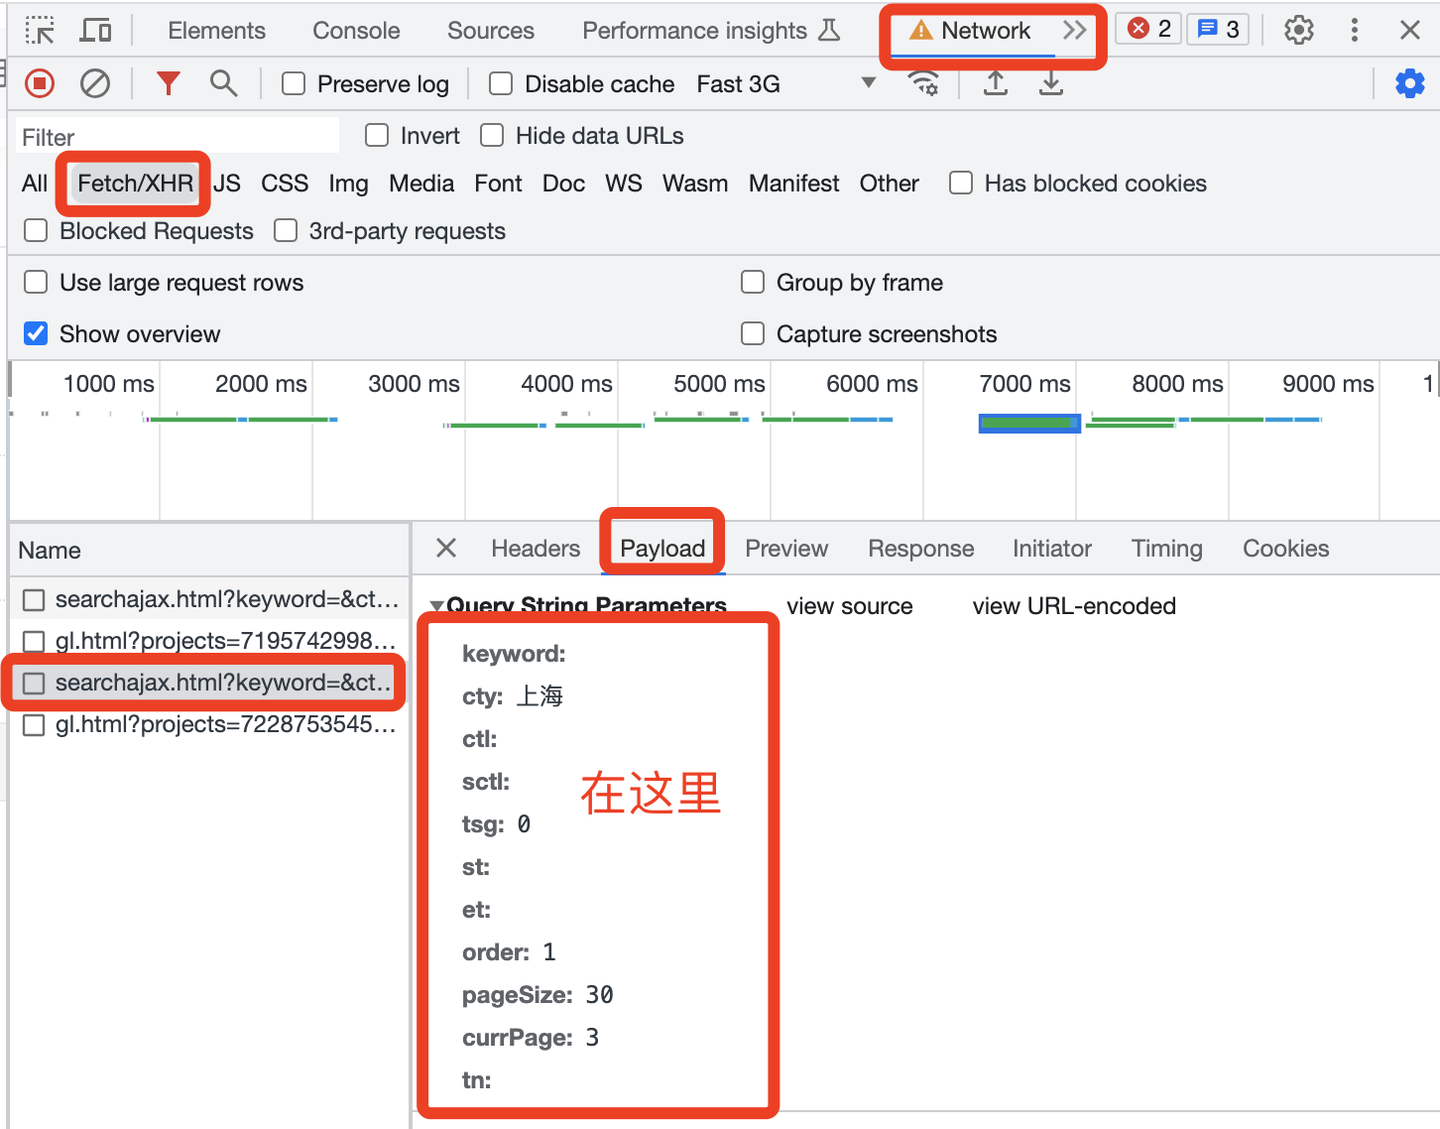Open DevTools settings gear icon
The width and height of the screenshot is (1440, 1129).
(x=1299, y=30)
